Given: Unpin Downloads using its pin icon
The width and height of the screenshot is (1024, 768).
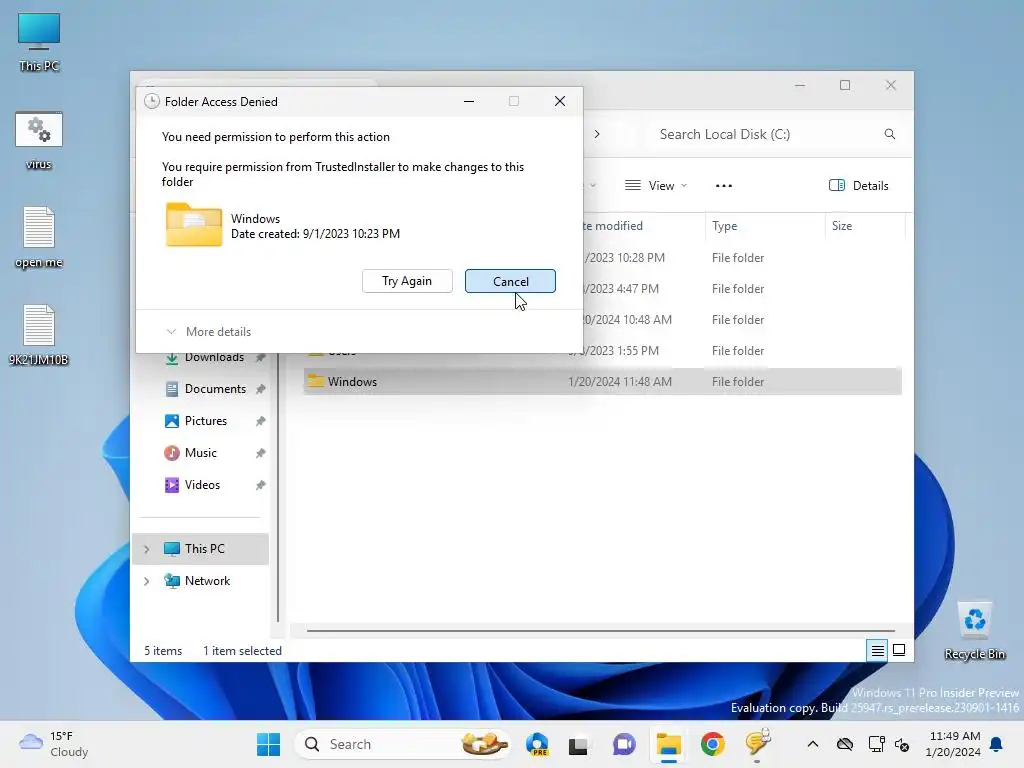Looking at the screenshot, I should point(261,357).
